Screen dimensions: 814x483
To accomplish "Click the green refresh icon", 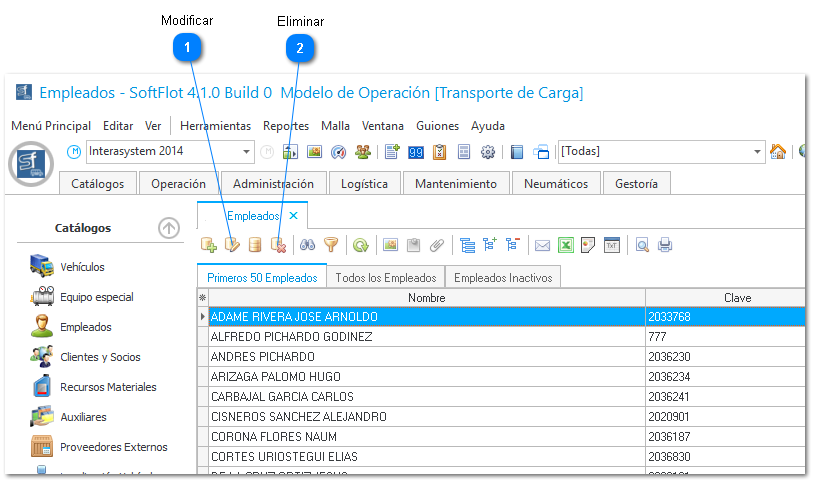I will pyautogui.click(x=360, y=244).
